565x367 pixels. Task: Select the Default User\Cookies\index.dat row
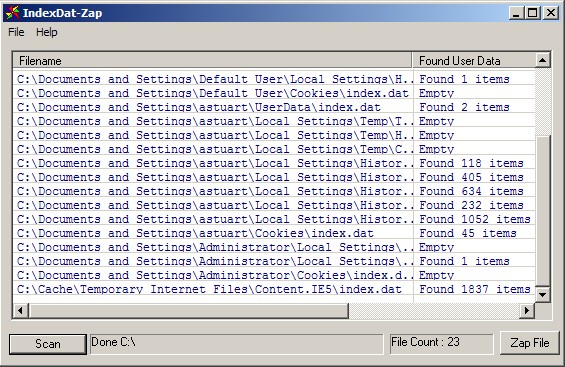click(x=274, y=93)
